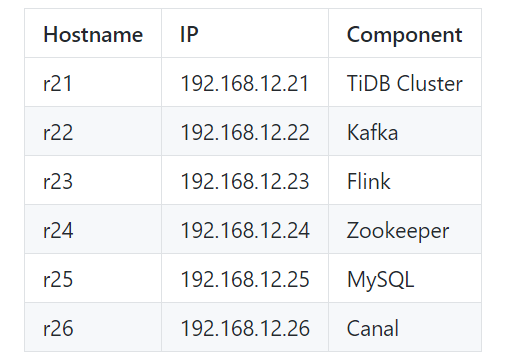
Task: Click the Component column header
Action: [x=405, y=33]
